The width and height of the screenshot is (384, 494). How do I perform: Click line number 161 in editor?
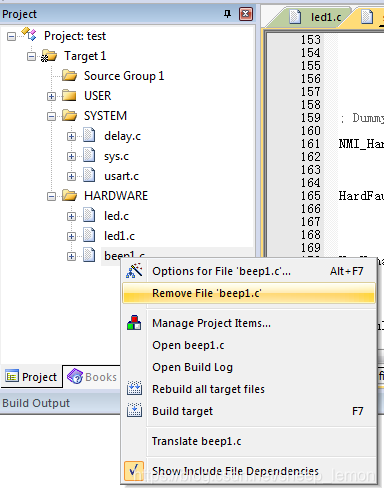tap(311, 144)
